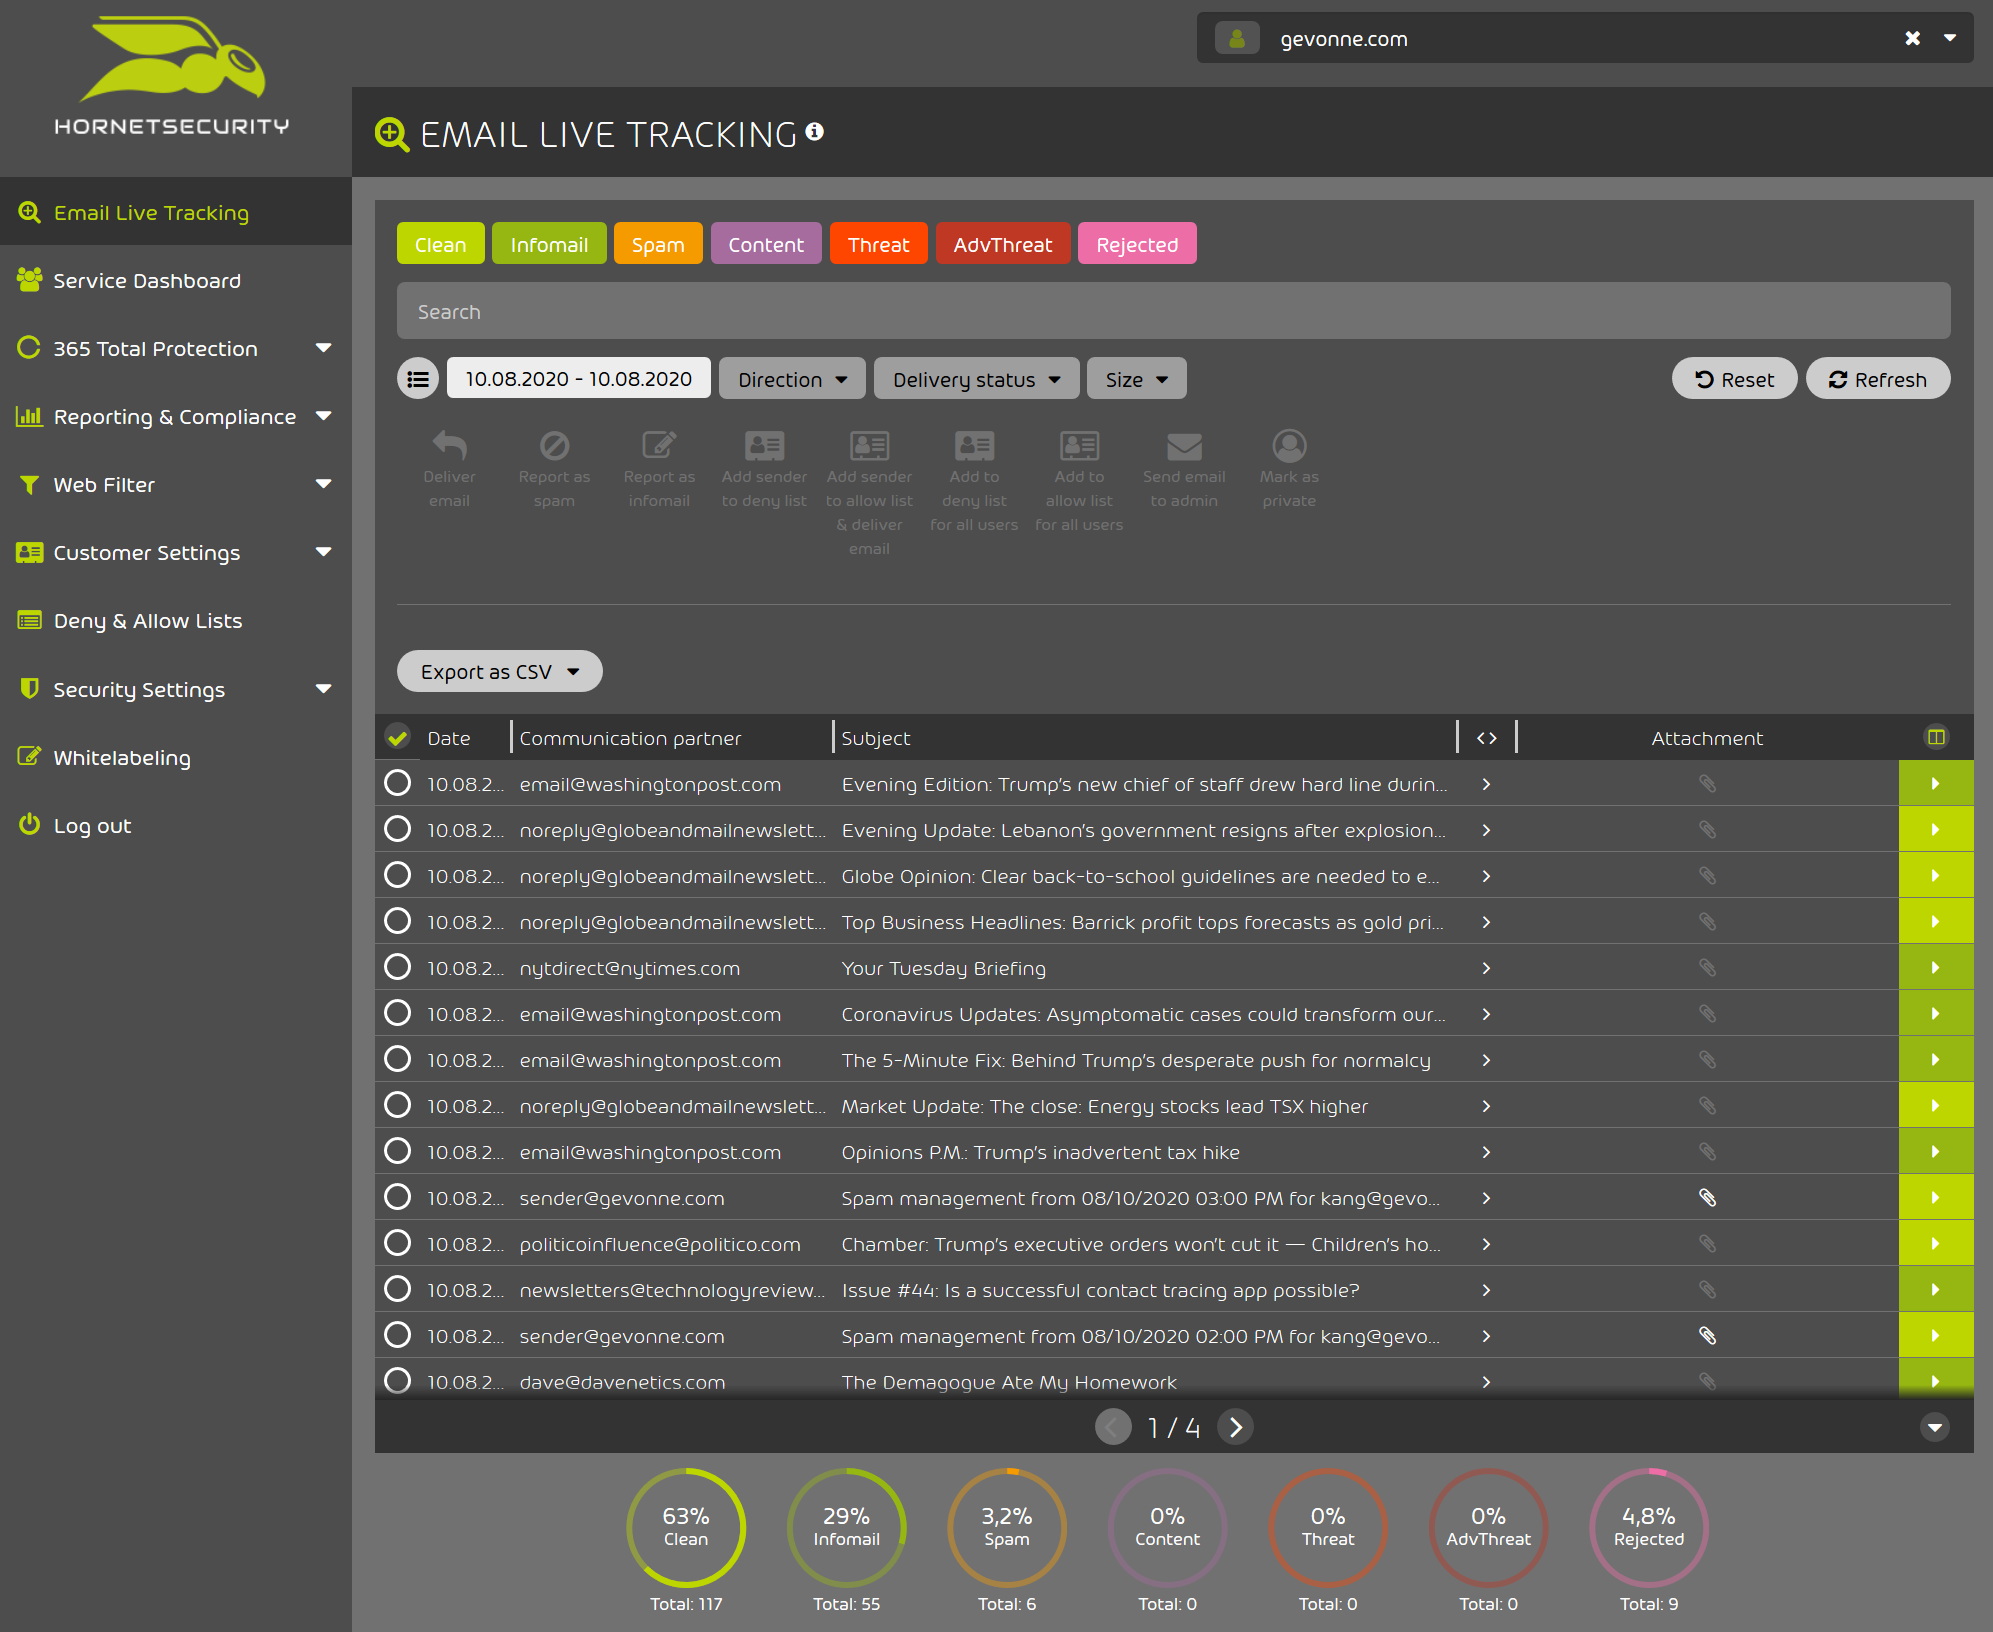Open Deny & Allow Lists menu
This screenshot has height=1632, width=1993.
pyautogui.click(x=147, y=621)
